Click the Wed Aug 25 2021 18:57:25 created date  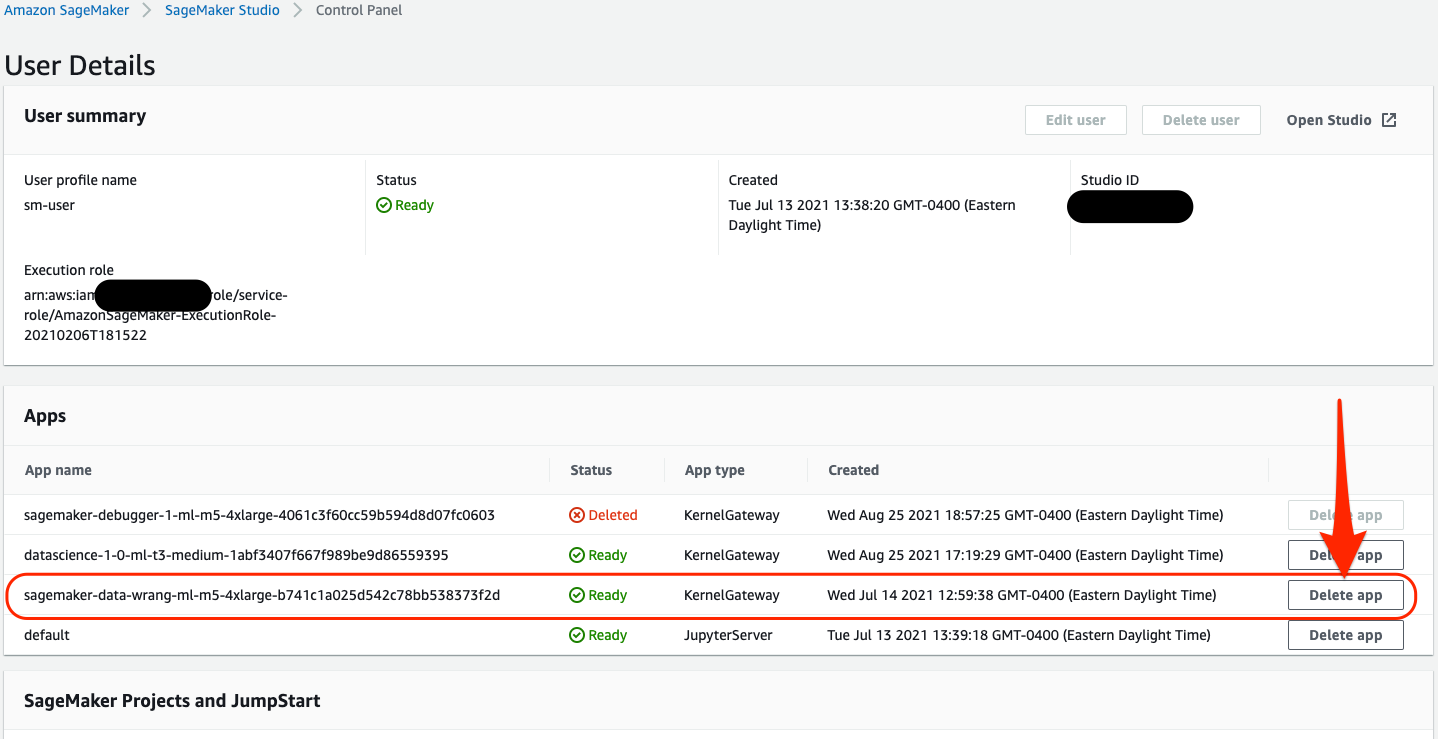(1025, 515)
